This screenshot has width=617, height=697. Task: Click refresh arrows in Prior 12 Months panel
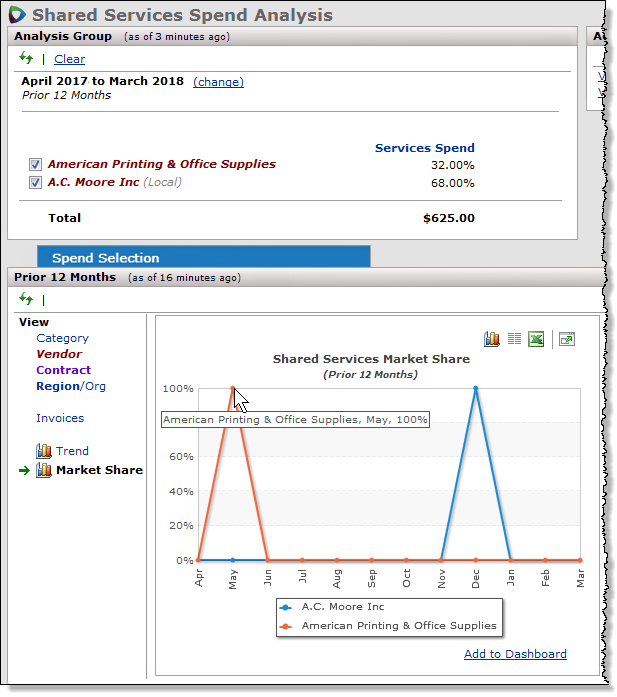click(x=26, y=299)
